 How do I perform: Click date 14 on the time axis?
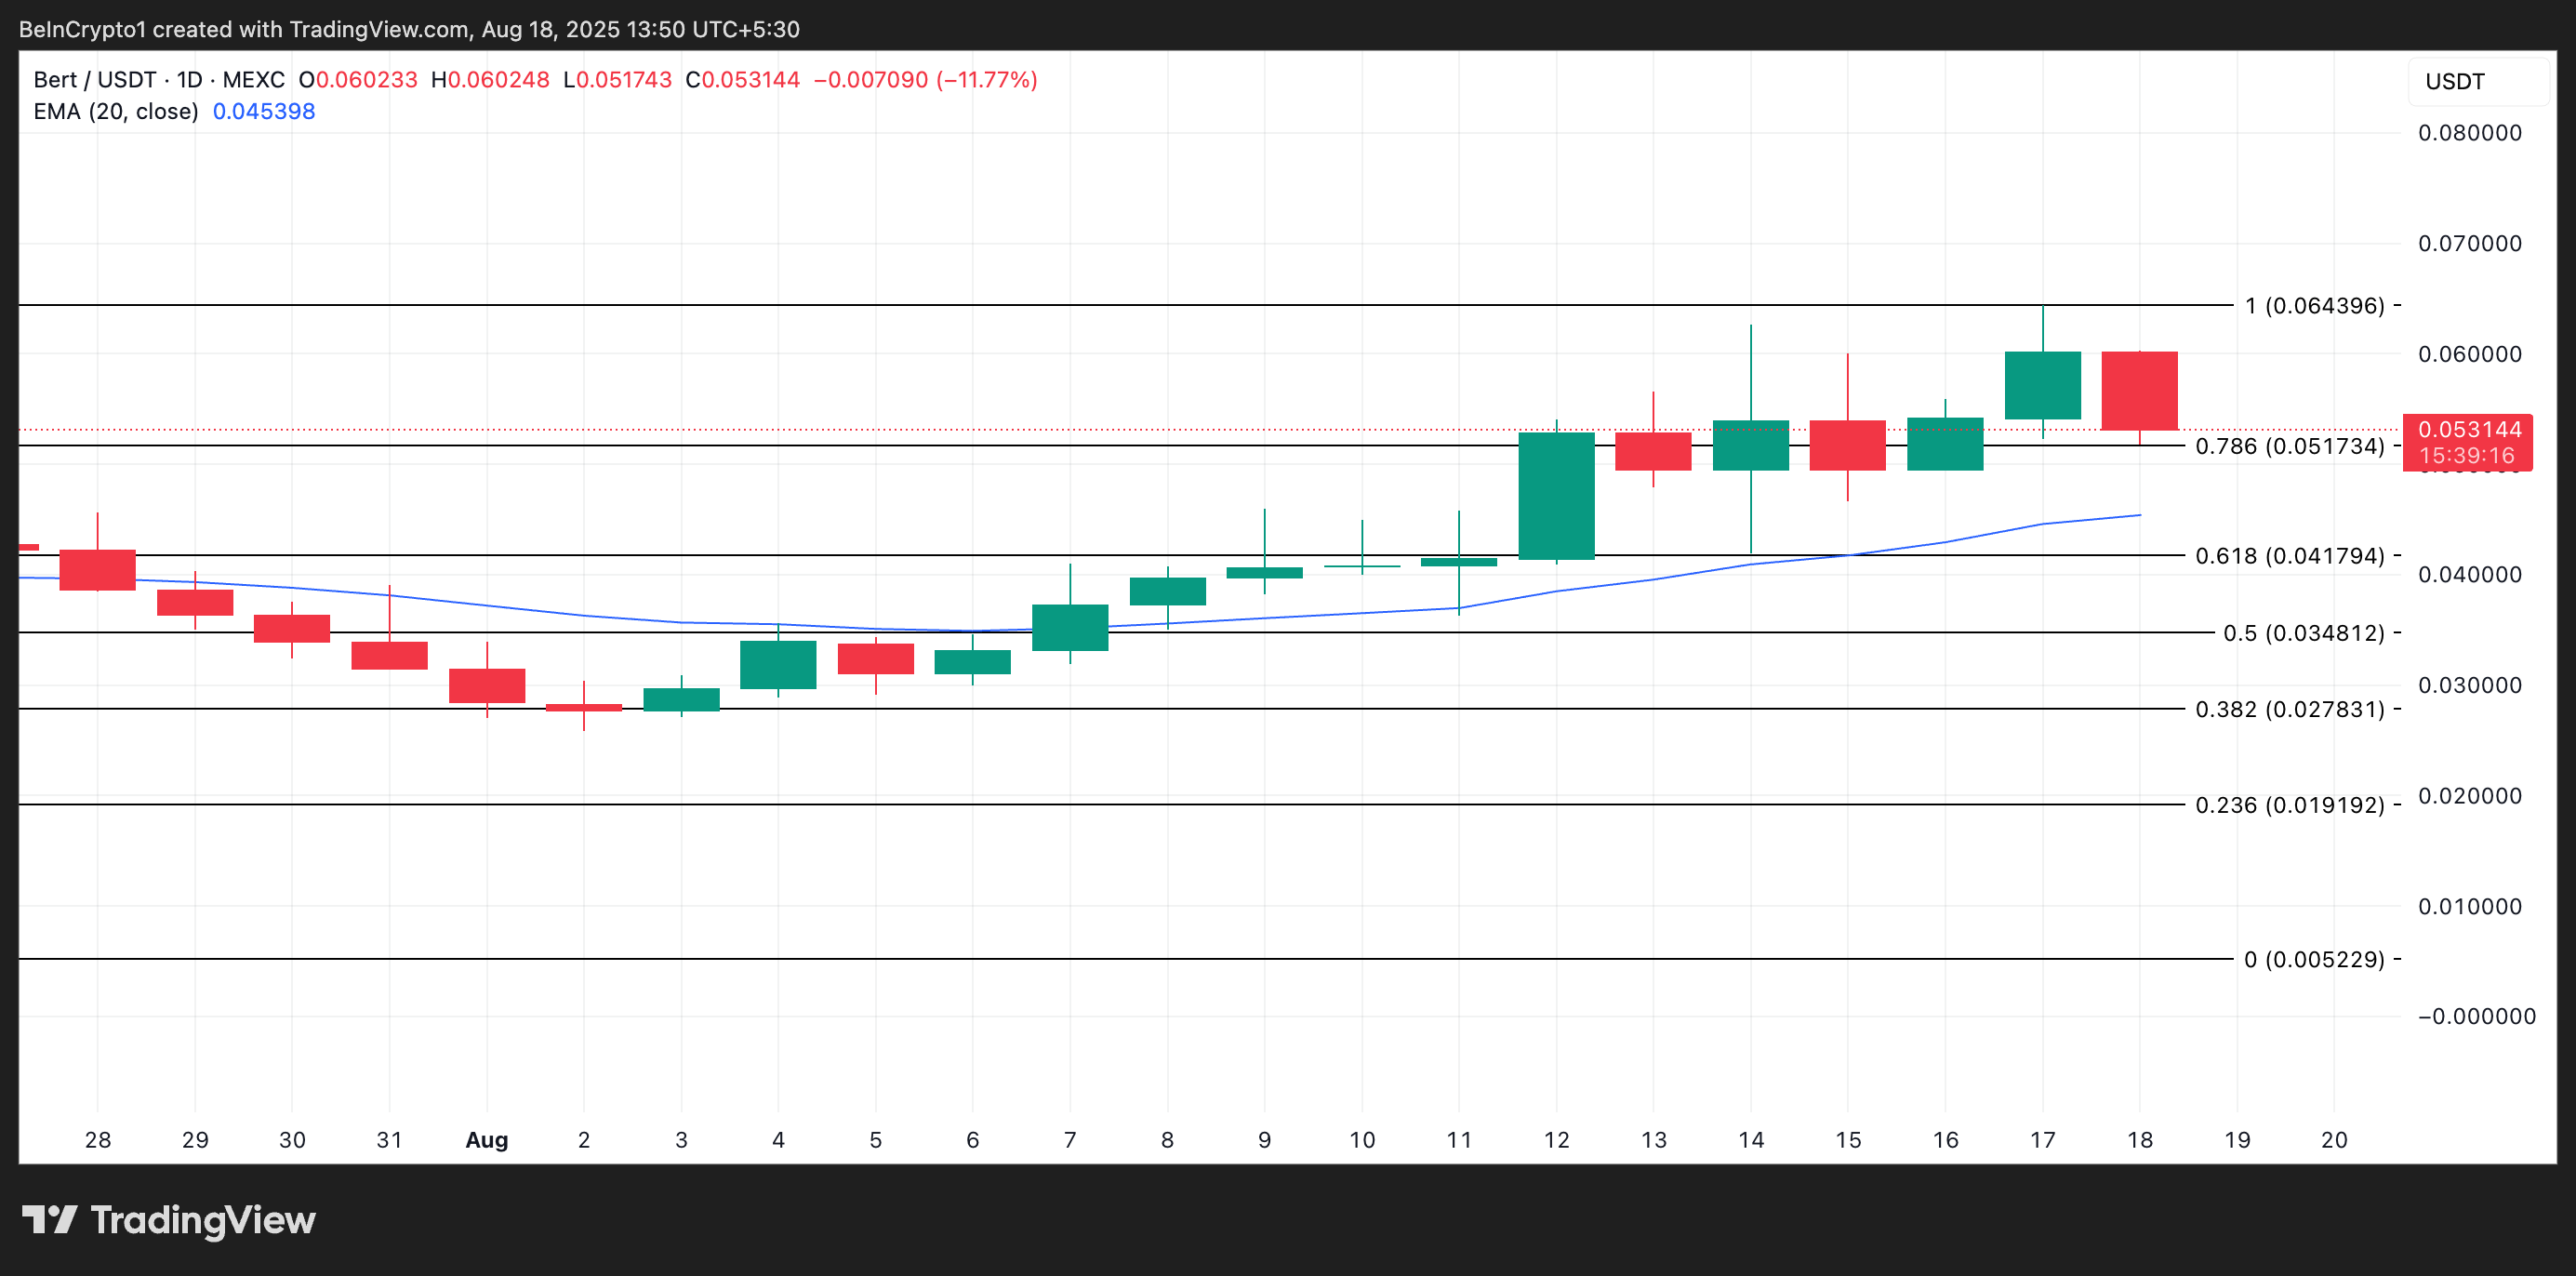(x=1751, y=1140)
